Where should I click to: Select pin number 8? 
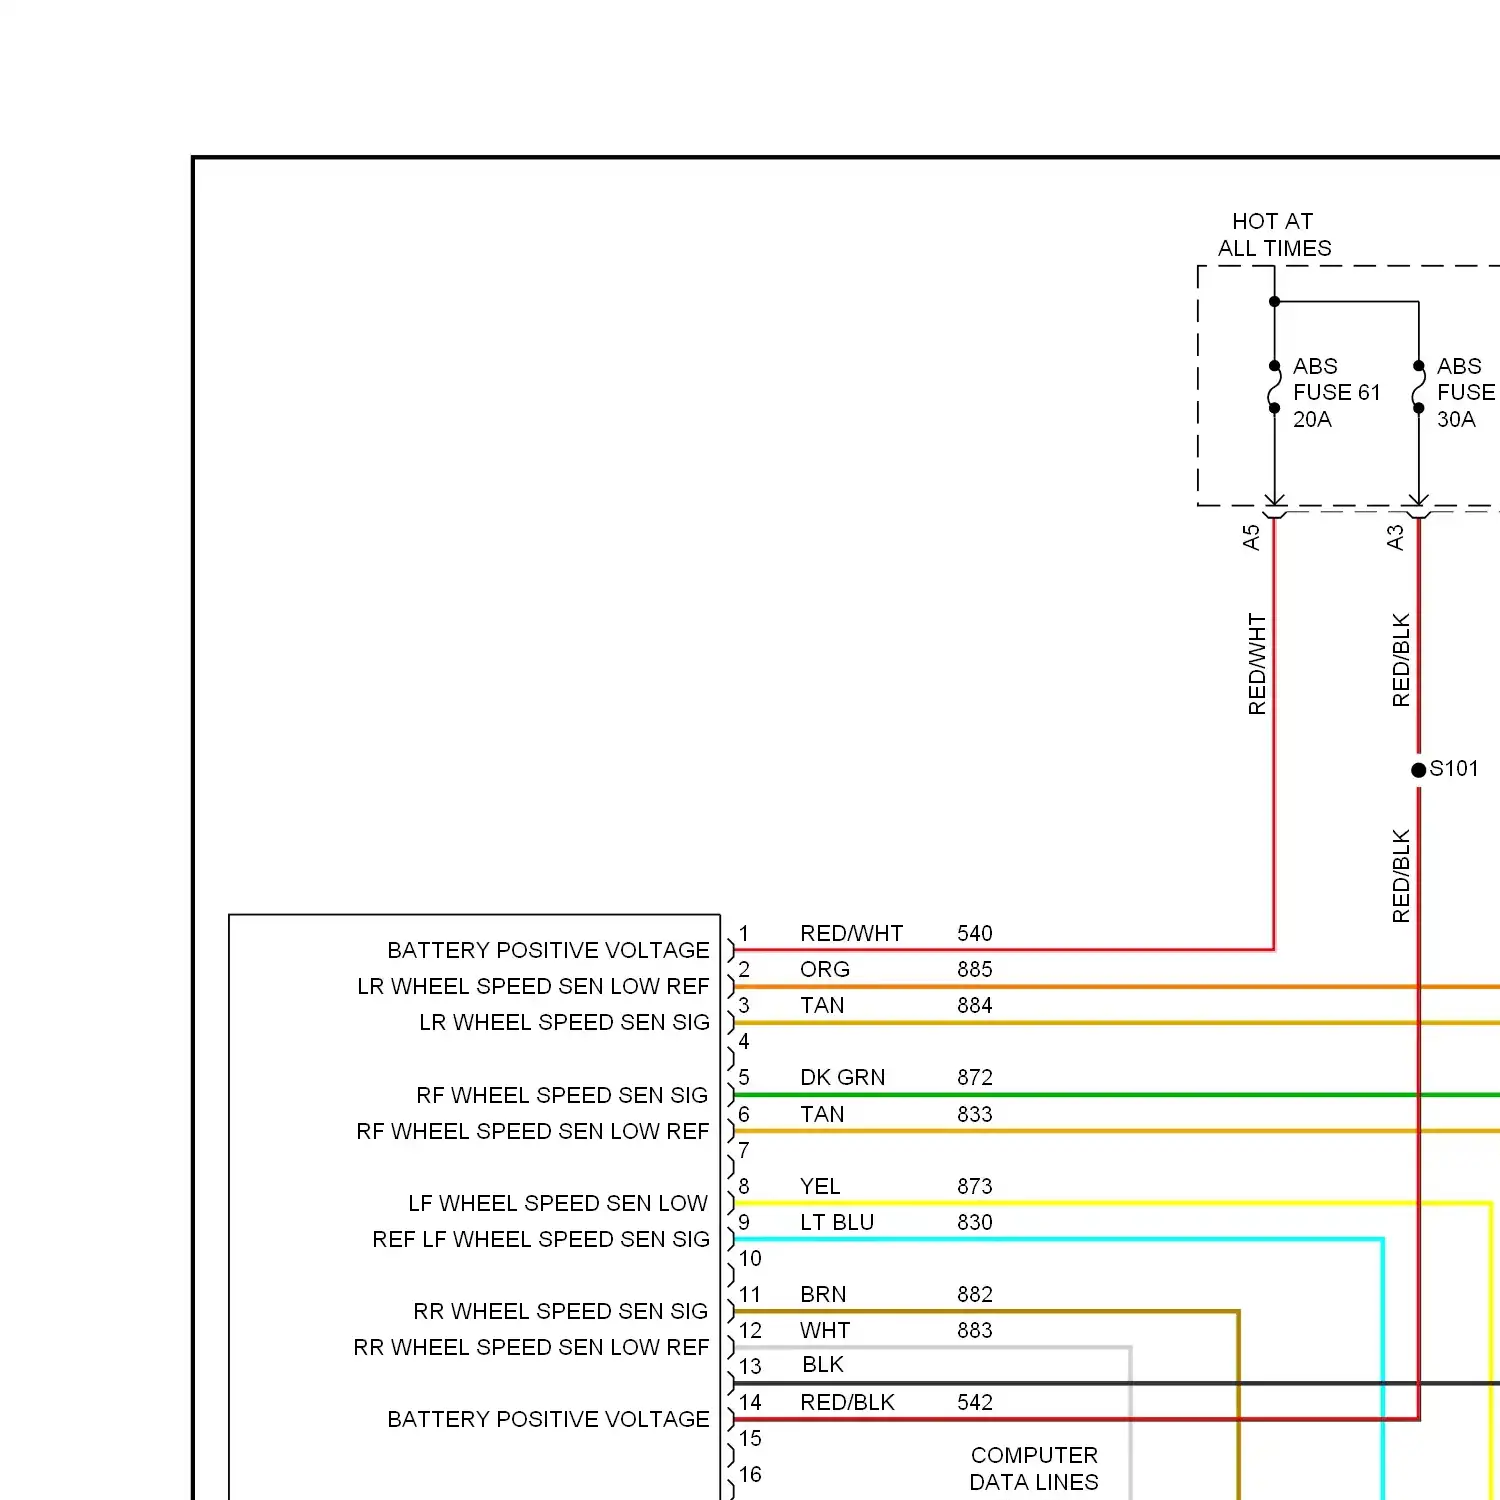[x=744, y=1186]
